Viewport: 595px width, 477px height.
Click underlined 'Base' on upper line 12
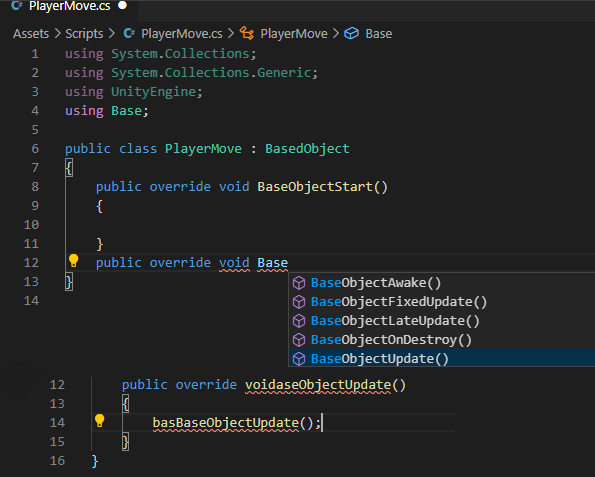pos(272,263)
